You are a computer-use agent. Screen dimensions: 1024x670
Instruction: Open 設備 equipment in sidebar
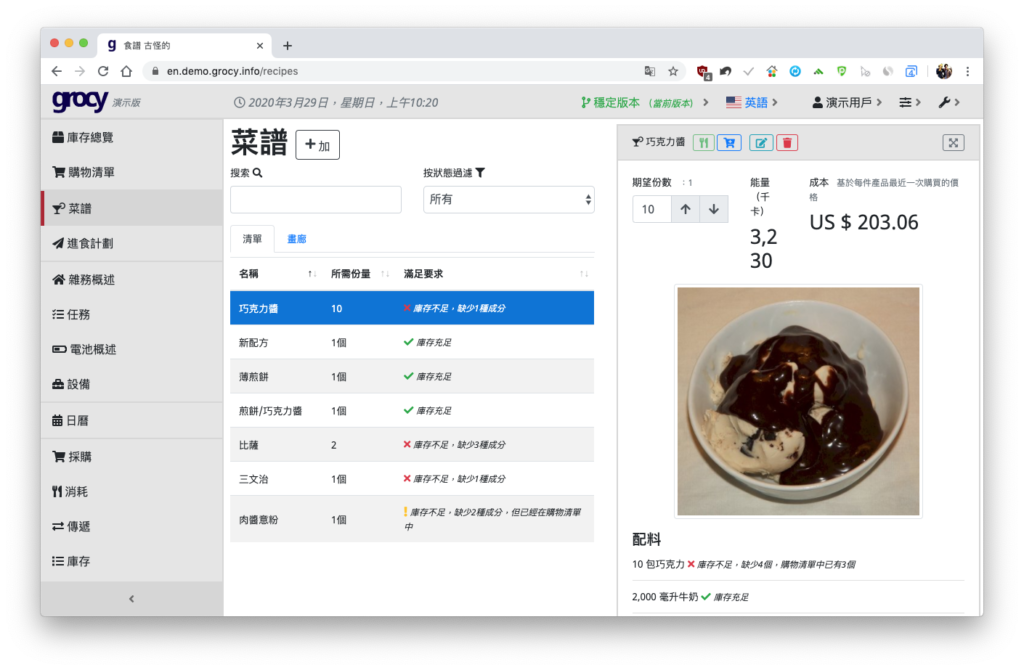(x=132, y=384)
